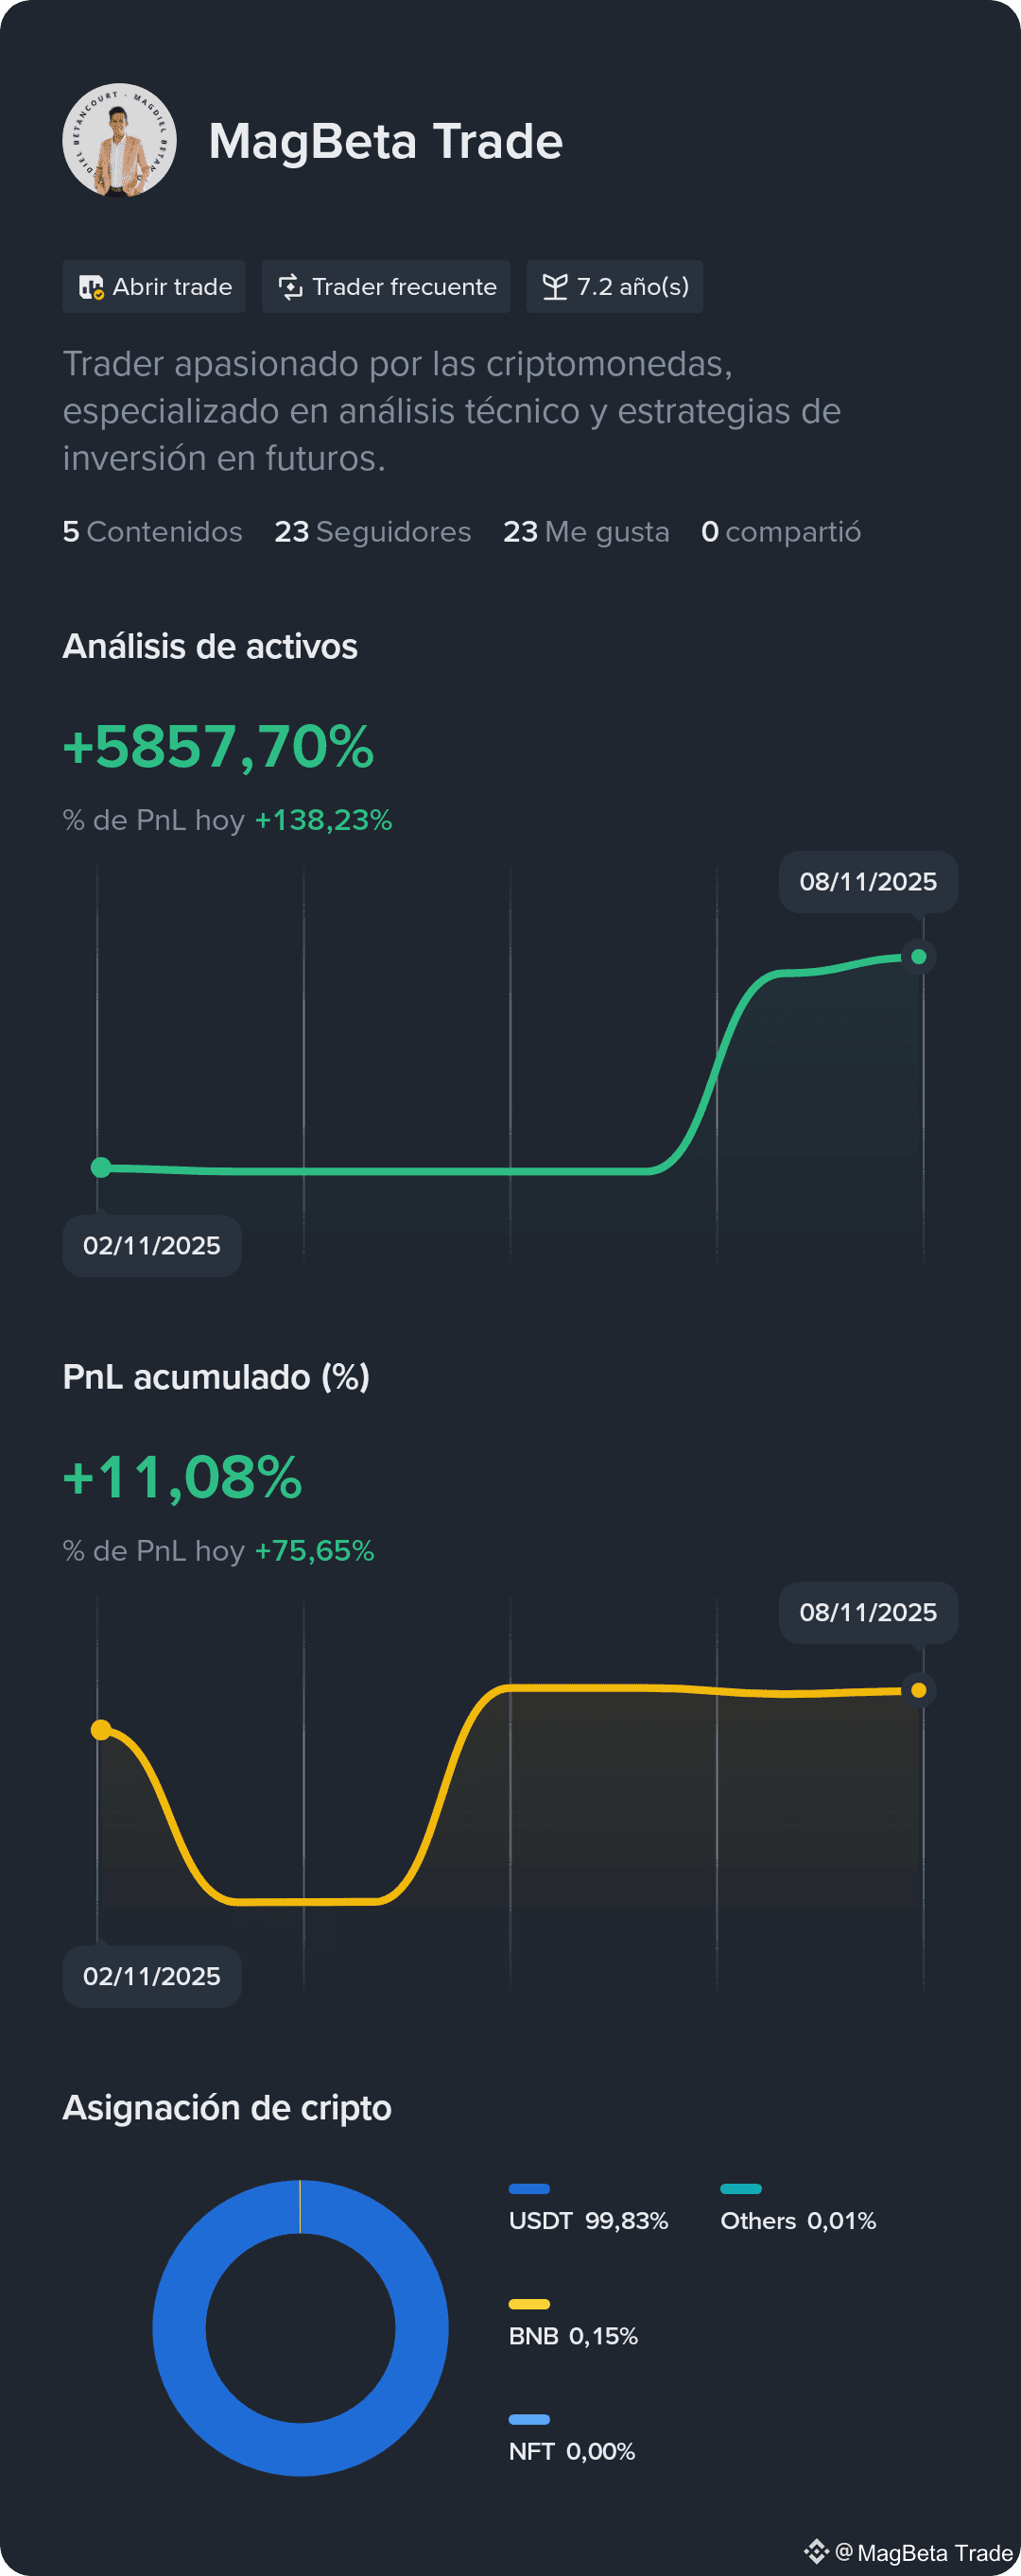Click green start point of asset chart
The image size is (1021, 2576).
tap(101, 1167)
